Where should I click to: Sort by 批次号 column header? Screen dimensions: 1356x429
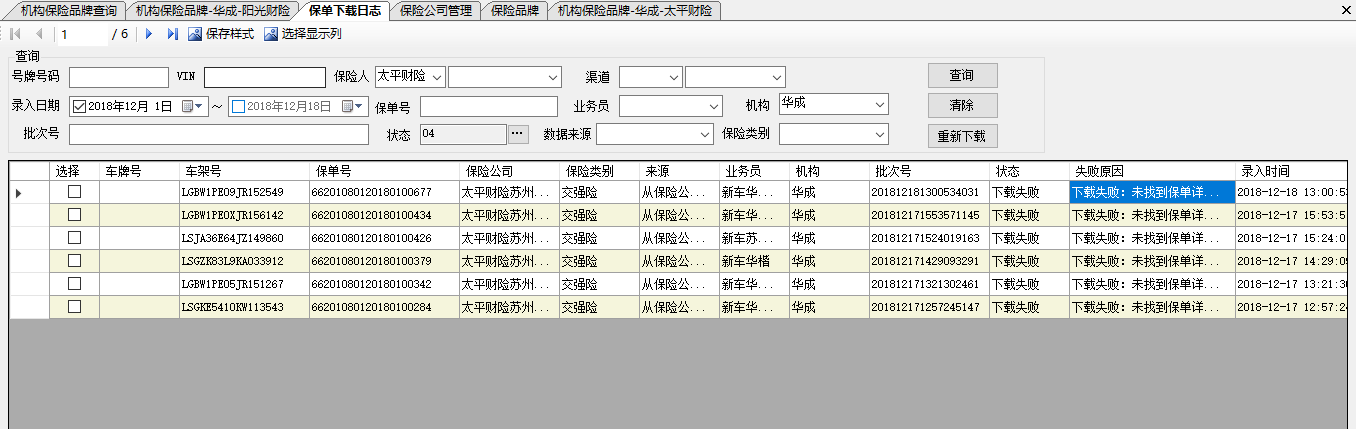click(x=929, y=171)
